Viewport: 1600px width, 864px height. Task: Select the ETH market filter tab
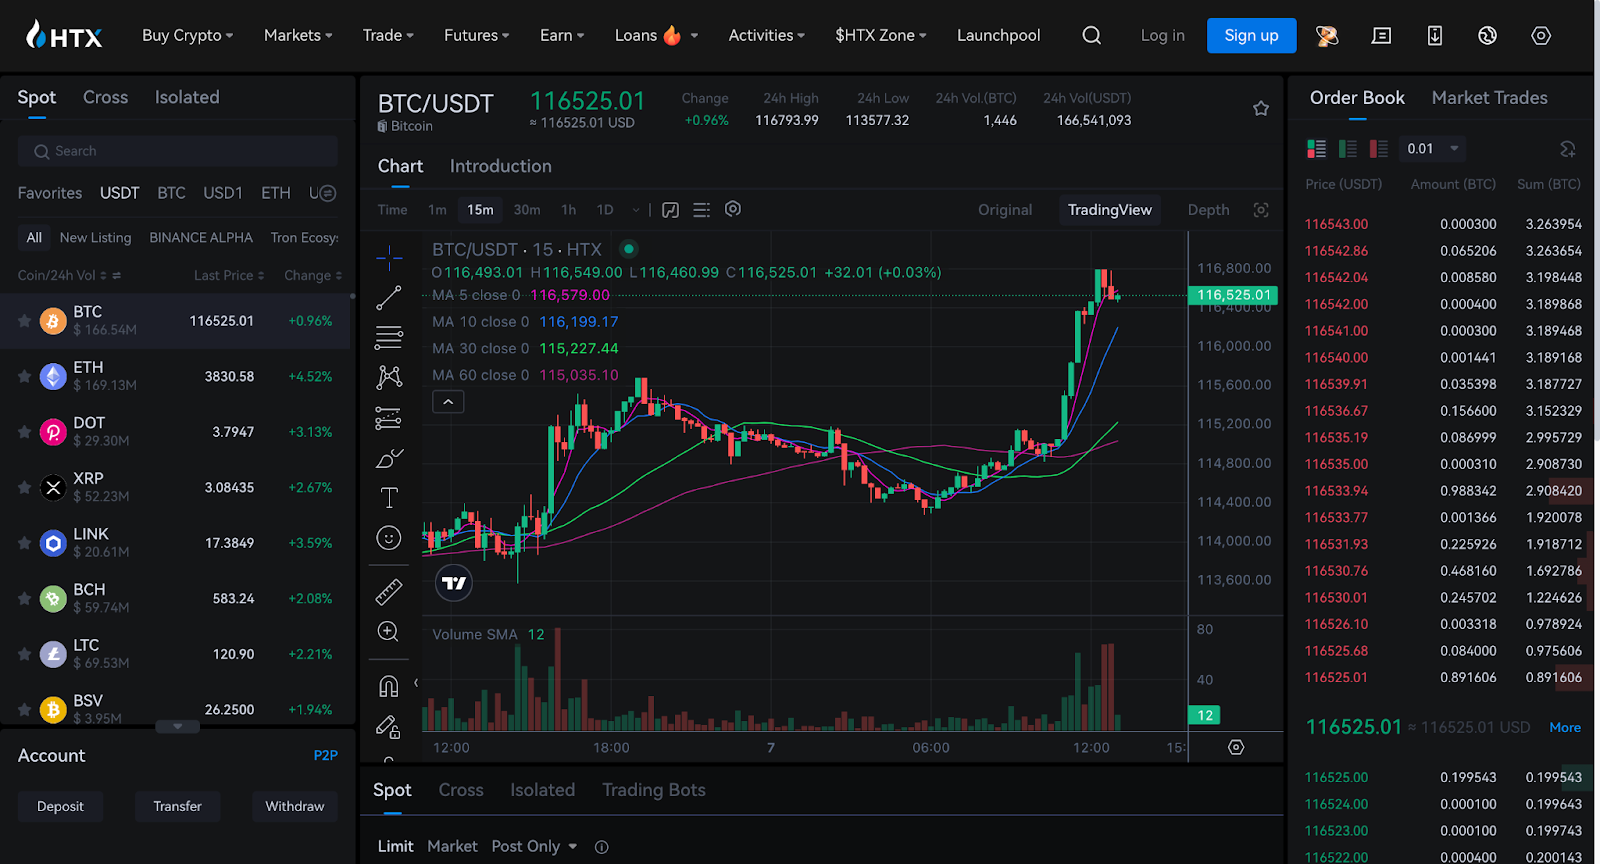[276, 193]
